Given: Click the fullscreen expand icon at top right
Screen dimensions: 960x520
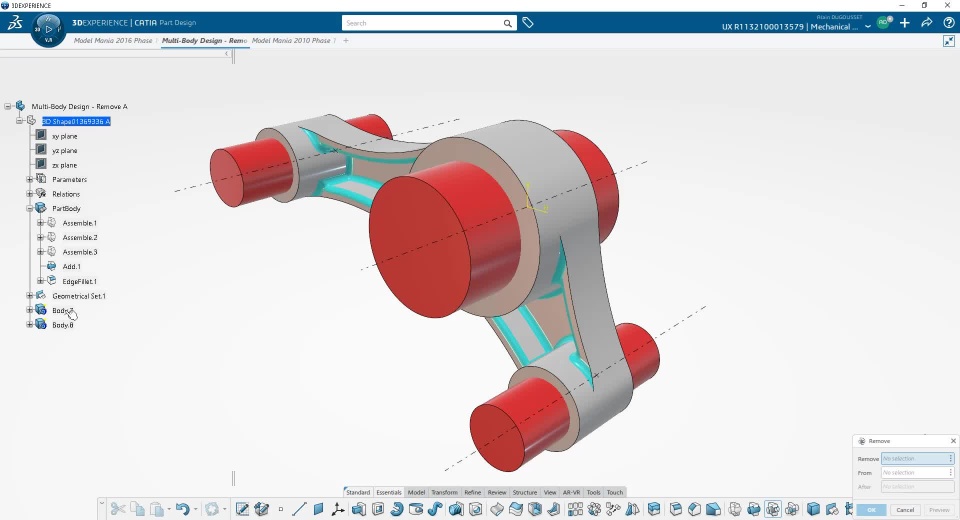Looking at the screenshot, I should (948, 41).
